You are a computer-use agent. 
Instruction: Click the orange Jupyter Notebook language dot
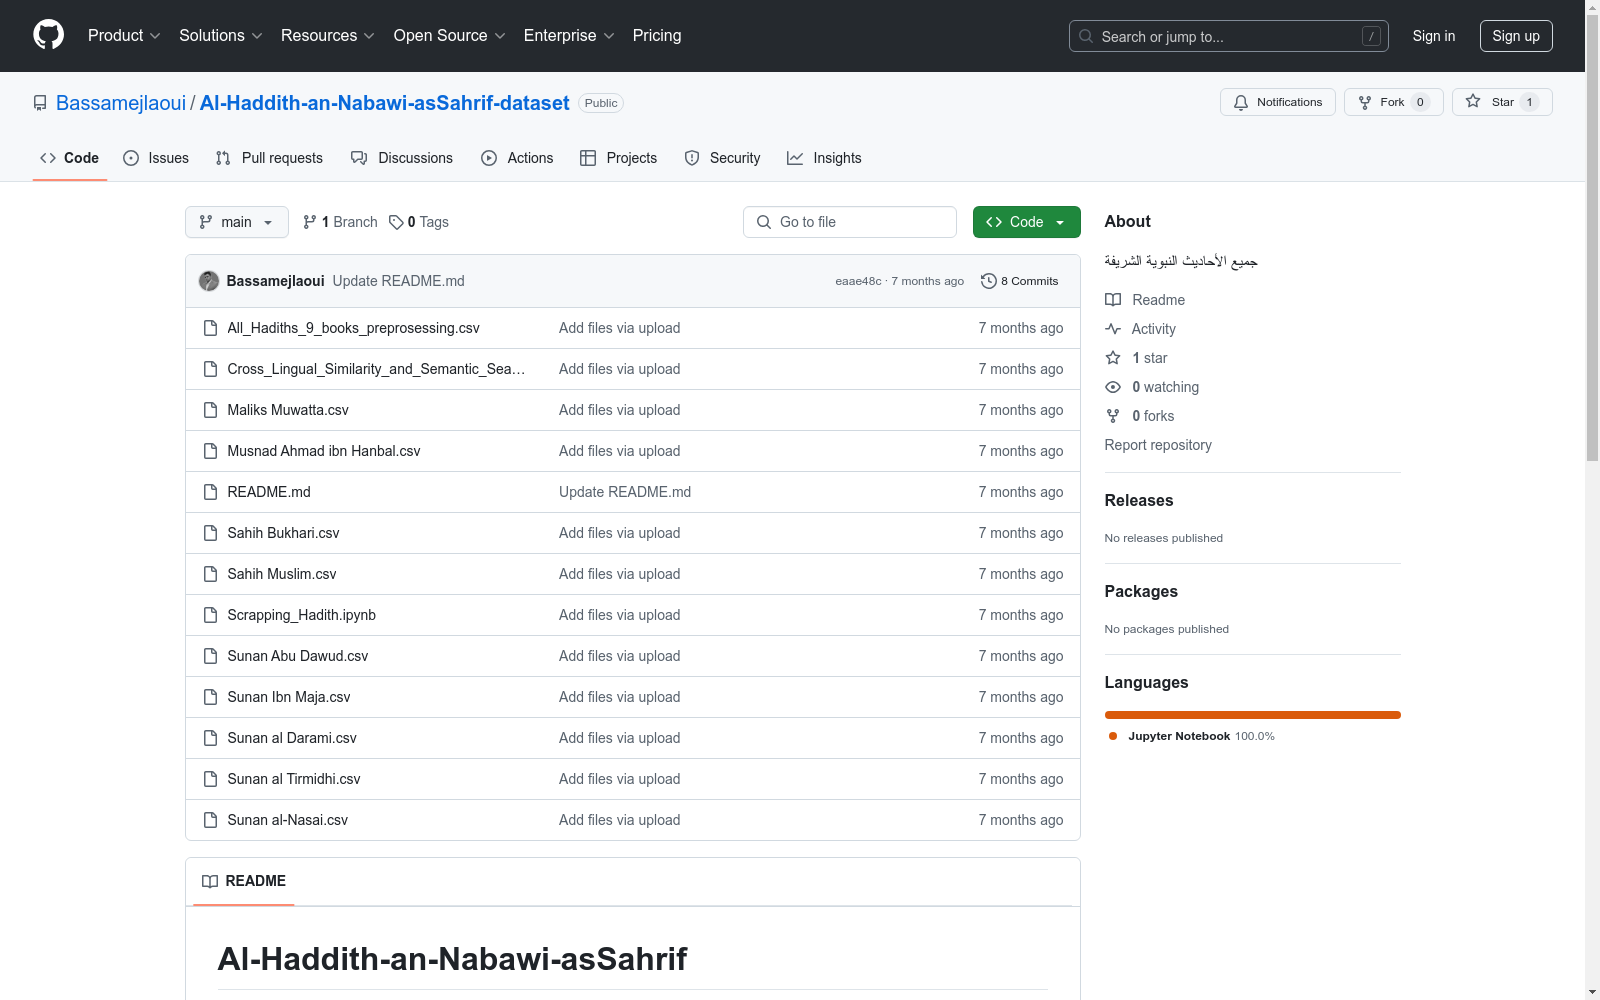pyautogui.click(x=1113, y=736)
